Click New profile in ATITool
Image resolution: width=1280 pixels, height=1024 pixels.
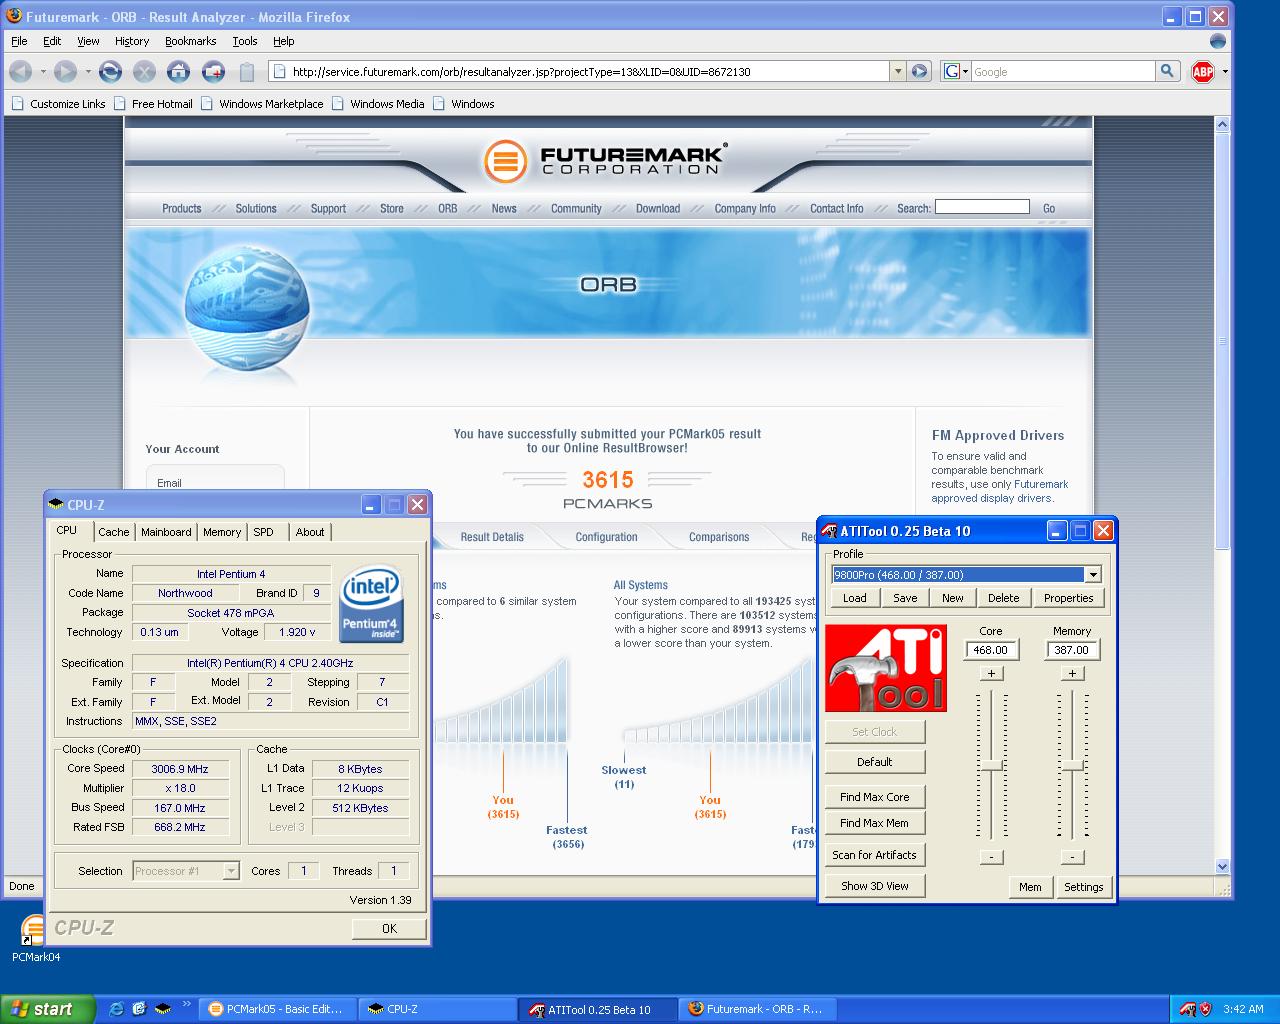coord(953,598)
